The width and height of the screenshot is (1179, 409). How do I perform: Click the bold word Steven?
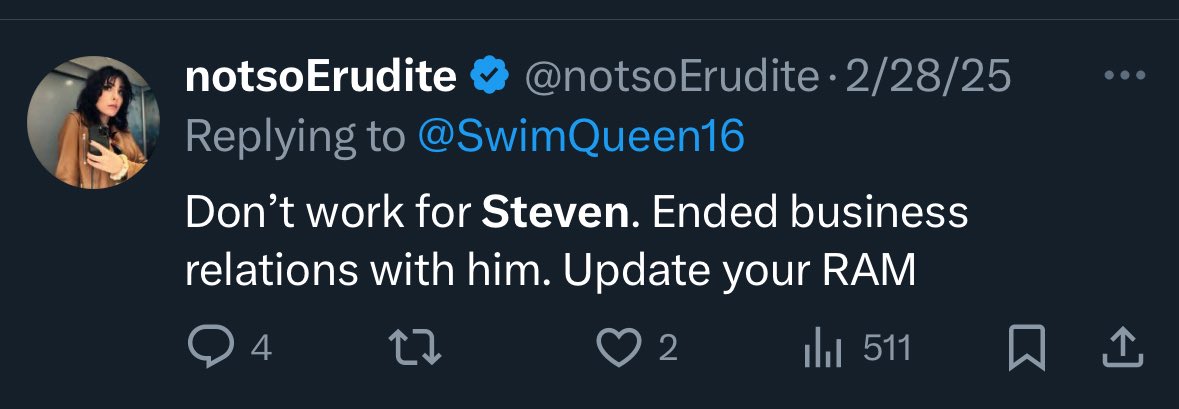556,214
